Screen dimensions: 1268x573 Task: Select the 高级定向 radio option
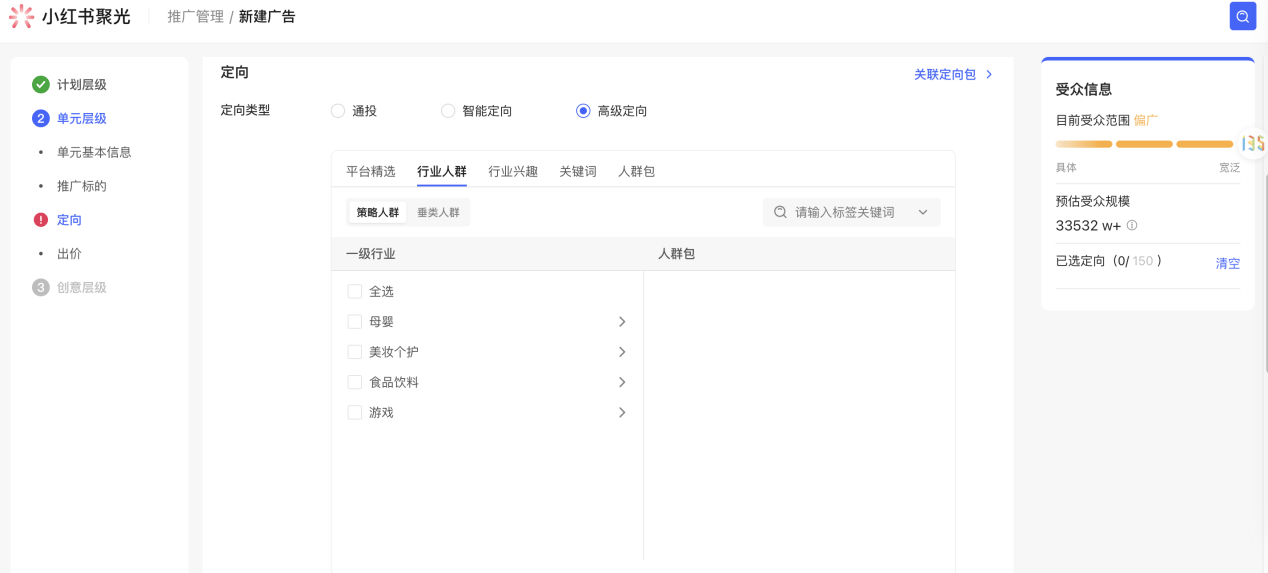(x=583, y=111)
